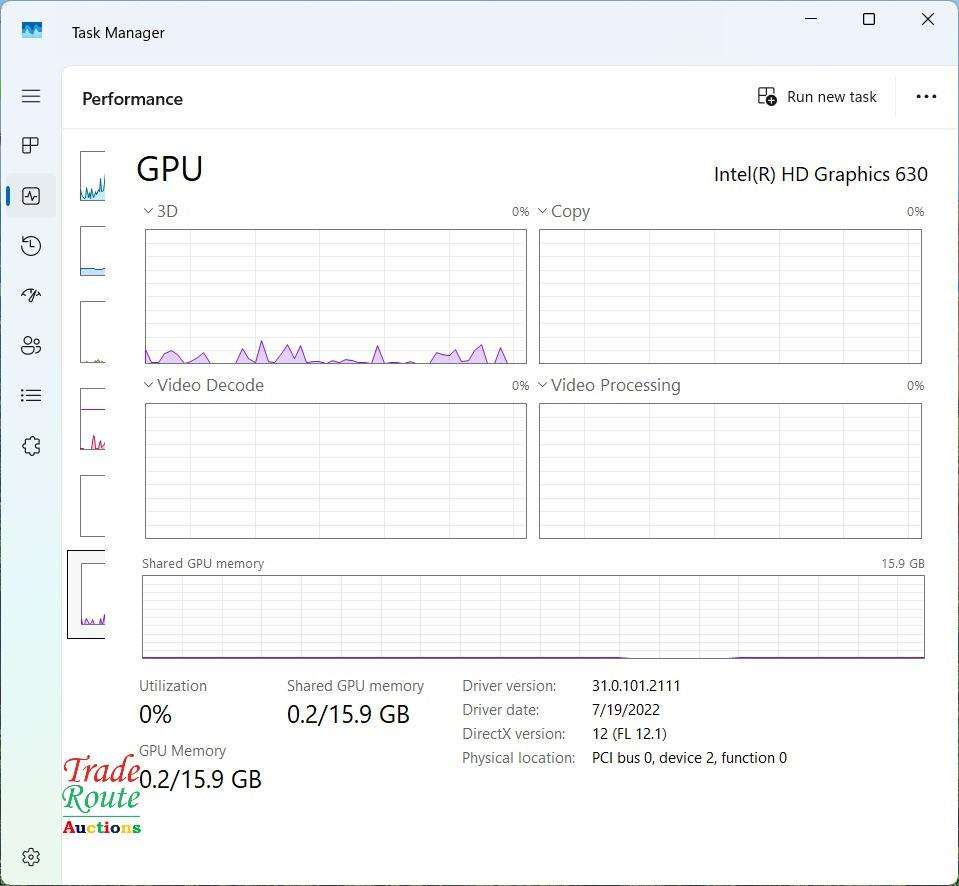Open the Services page icon

(x=31, y=446)
